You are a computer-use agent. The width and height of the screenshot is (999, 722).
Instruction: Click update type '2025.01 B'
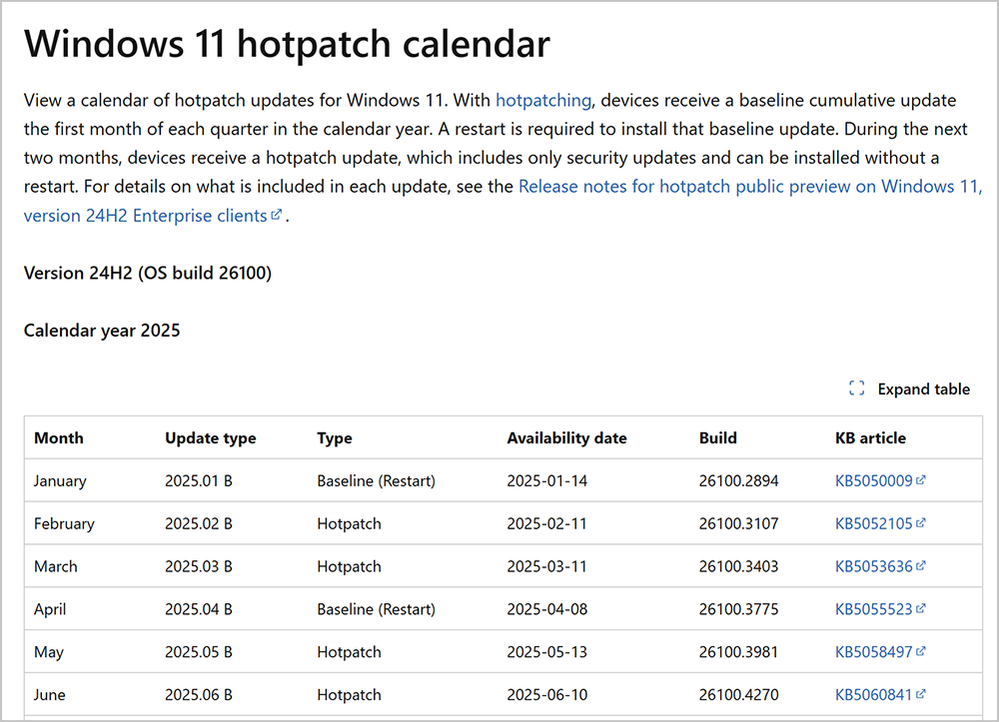click(x=199, y=481)
